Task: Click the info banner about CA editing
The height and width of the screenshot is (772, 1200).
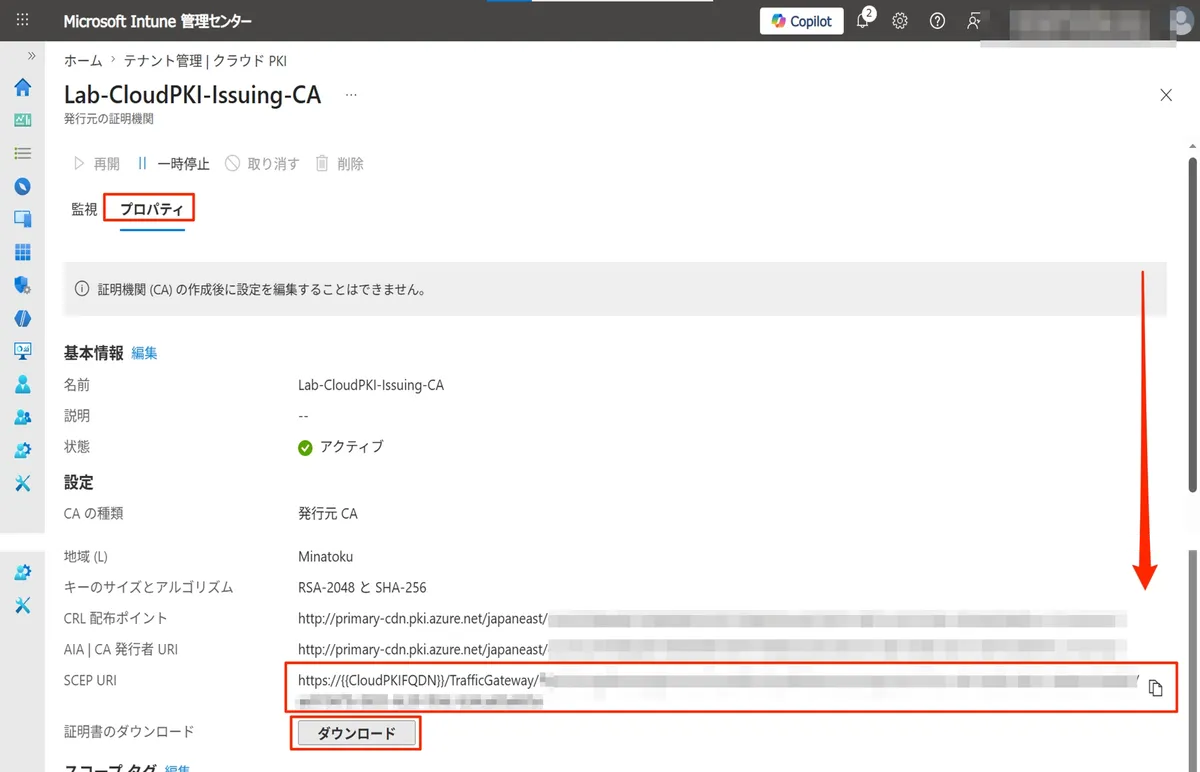Action: 615,290
